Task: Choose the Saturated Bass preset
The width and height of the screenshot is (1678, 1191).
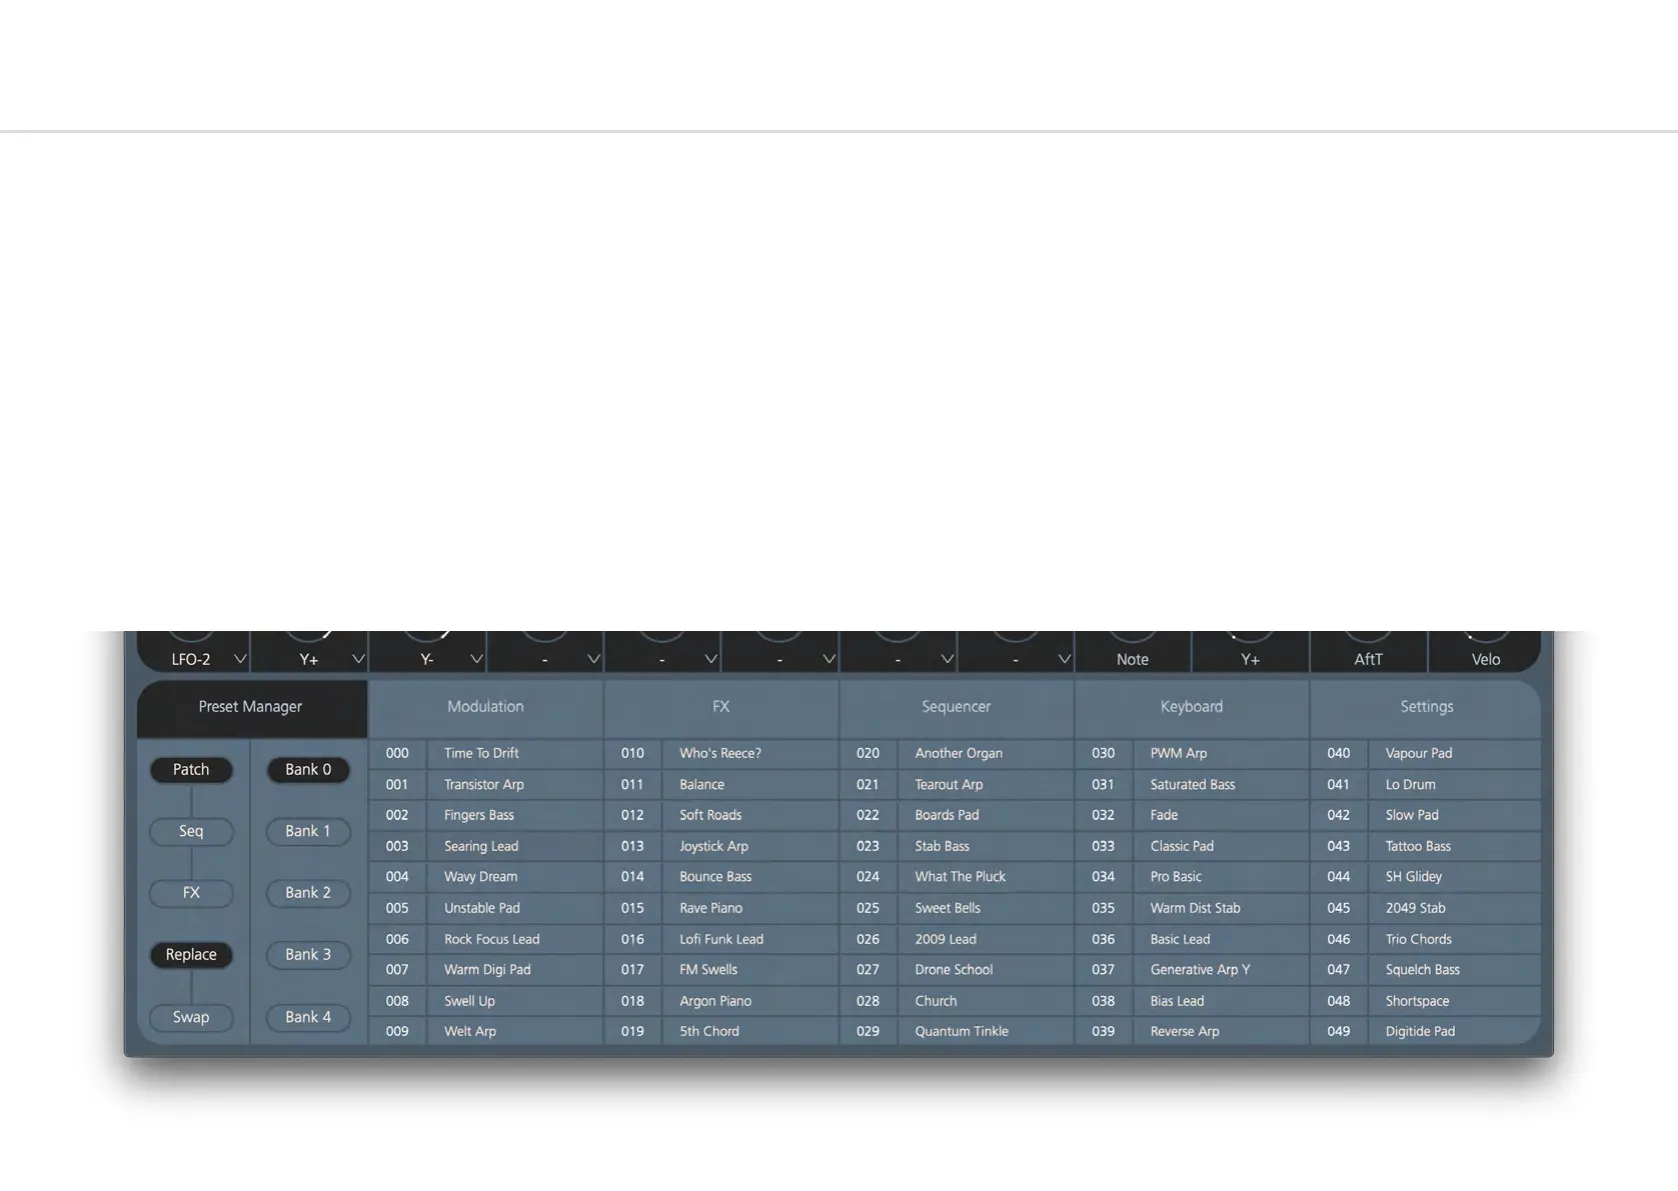Action: tap(1192, 785)
